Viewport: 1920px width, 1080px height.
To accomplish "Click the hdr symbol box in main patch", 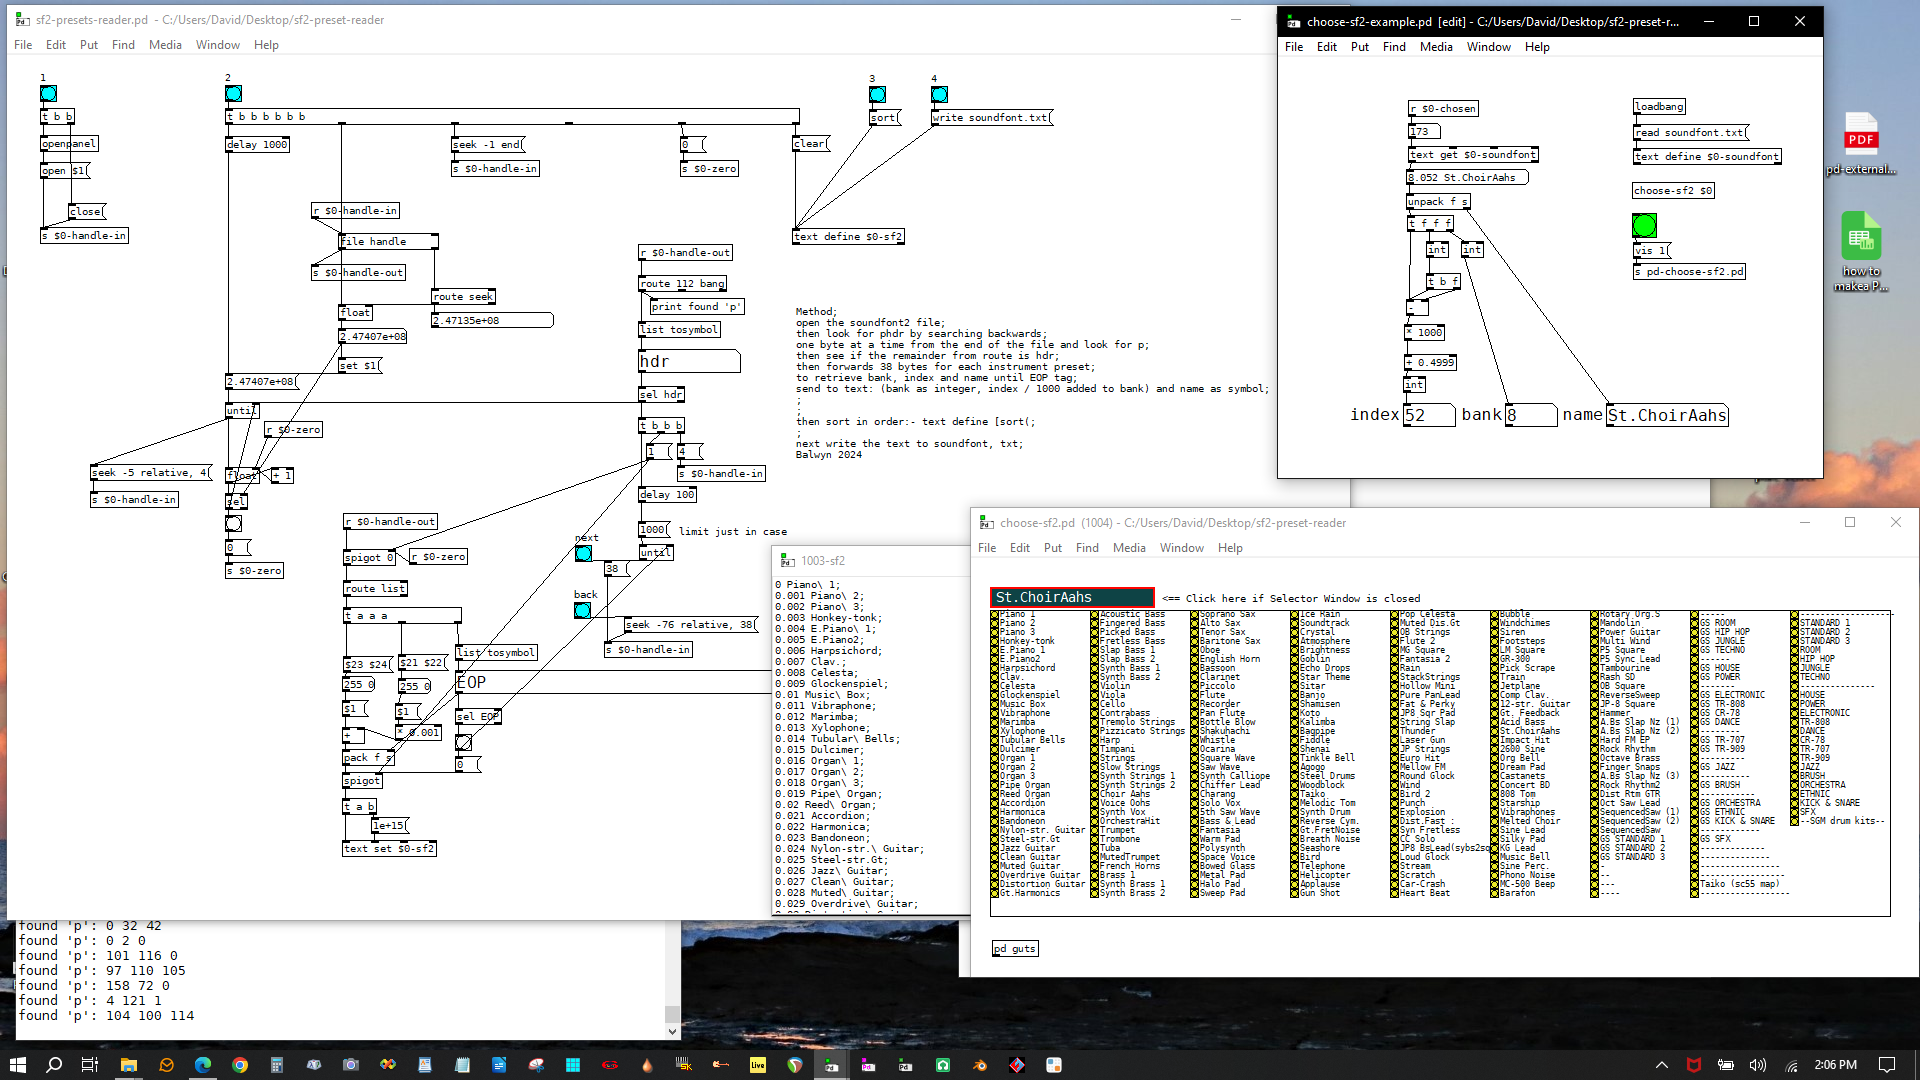I will (689, 361).
